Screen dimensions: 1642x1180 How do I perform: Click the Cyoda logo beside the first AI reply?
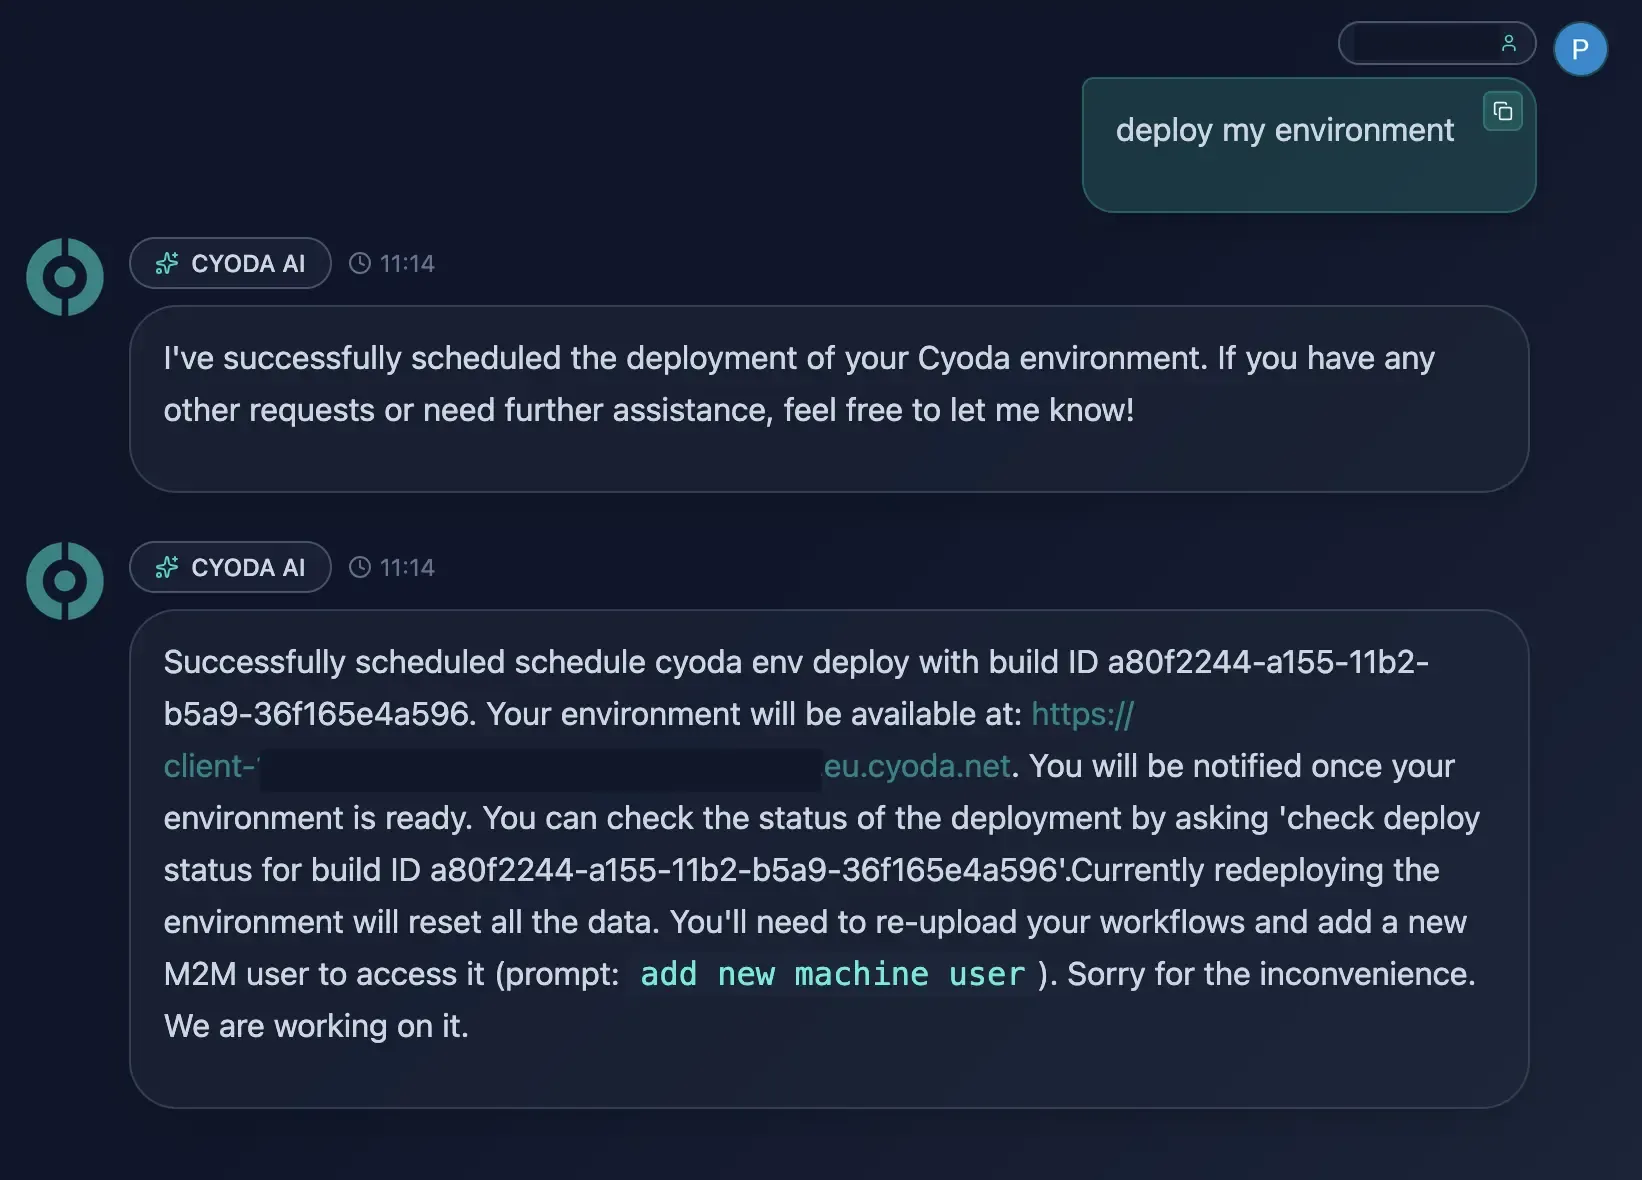tap(64, 277)
